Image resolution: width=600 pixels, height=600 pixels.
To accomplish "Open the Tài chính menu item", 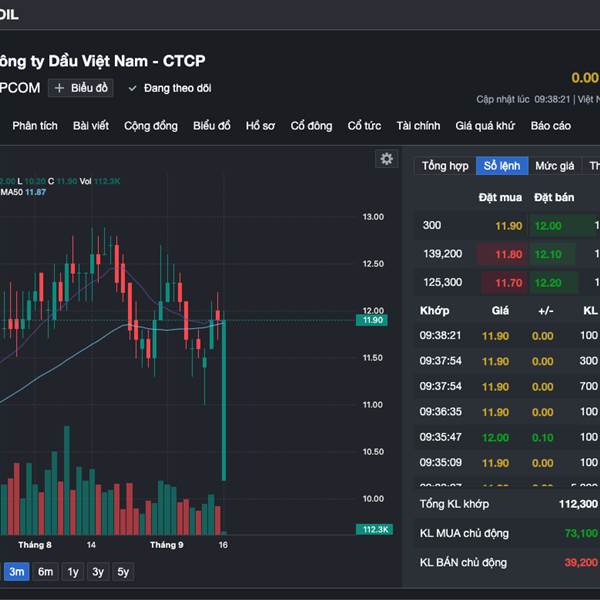I will point(418,126).
